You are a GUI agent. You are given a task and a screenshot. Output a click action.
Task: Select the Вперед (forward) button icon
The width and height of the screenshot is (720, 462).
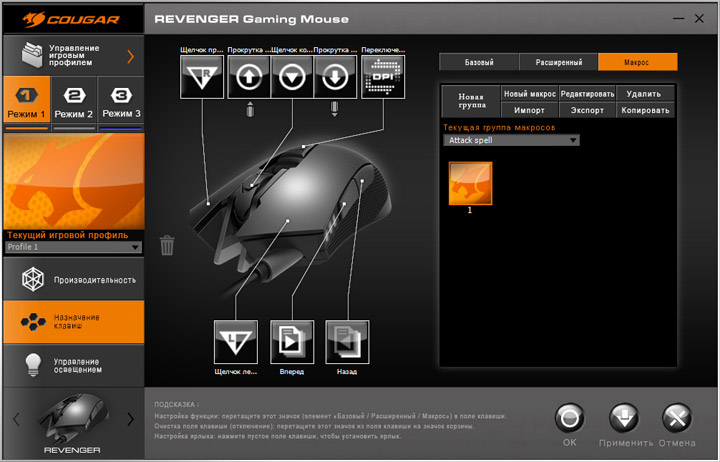[x=292, y=342]
